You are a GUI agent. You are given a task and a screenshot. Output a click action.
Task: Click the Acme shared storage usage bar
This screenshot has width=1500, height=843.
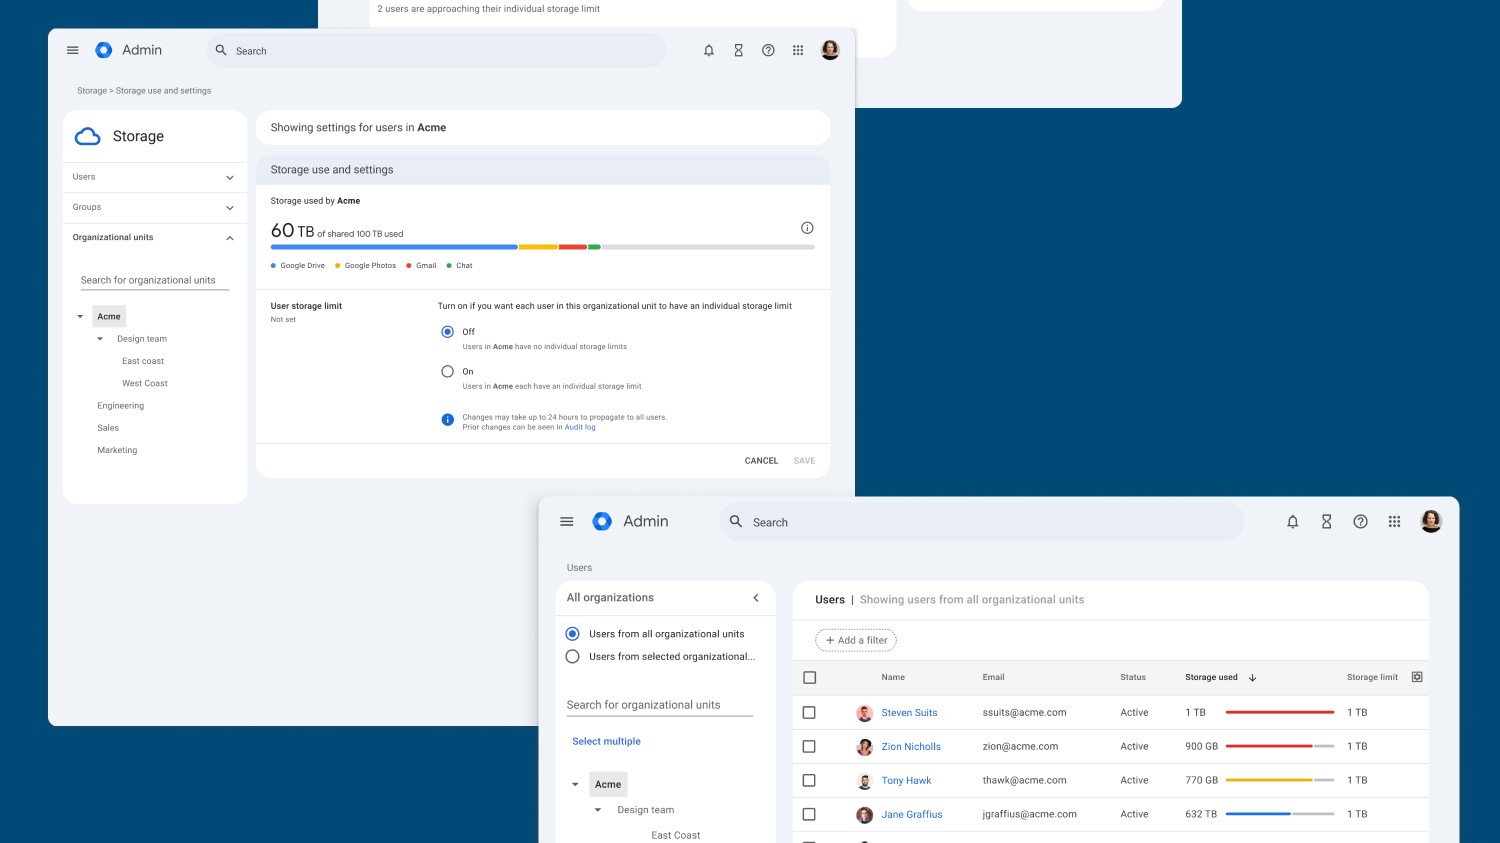[542, 247]
